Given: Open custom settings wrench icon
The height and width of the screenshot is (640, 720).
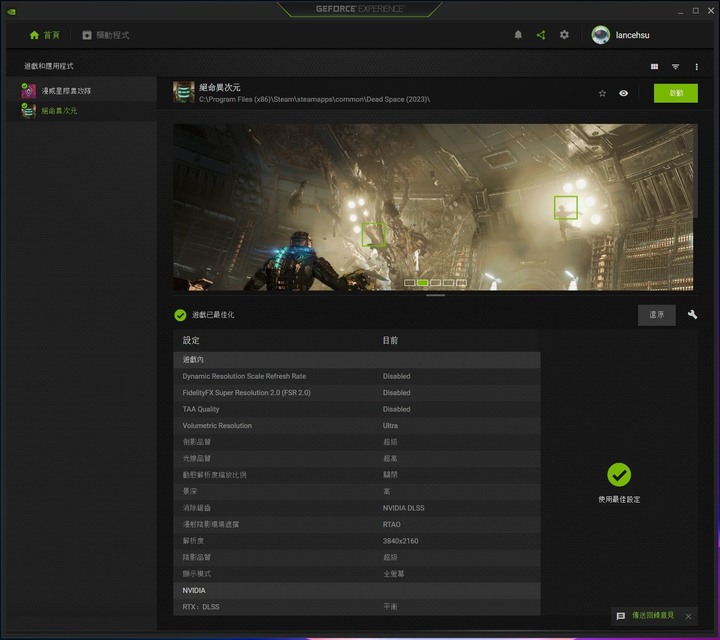Looking at the screenshot, I should coord(692,314).
